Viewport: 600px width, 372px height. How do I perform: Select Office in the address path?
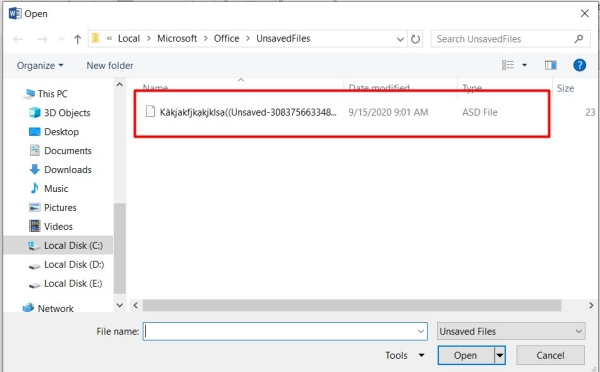click(x=227, y=39)
